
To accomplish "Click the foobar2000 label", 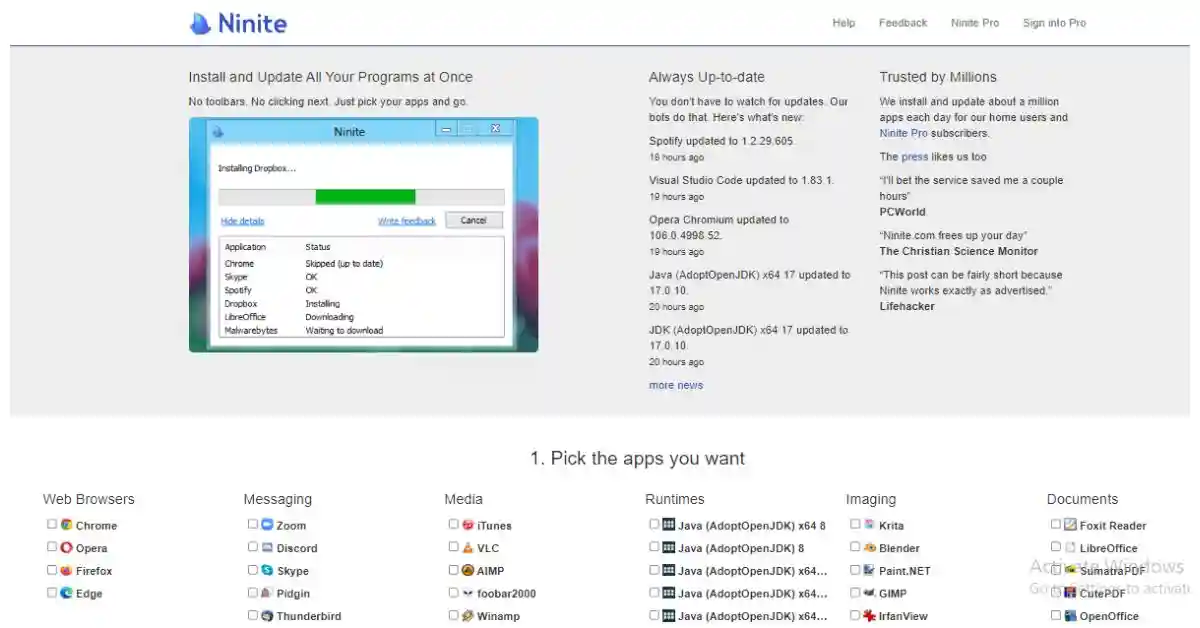I will [x=506, y=594].
